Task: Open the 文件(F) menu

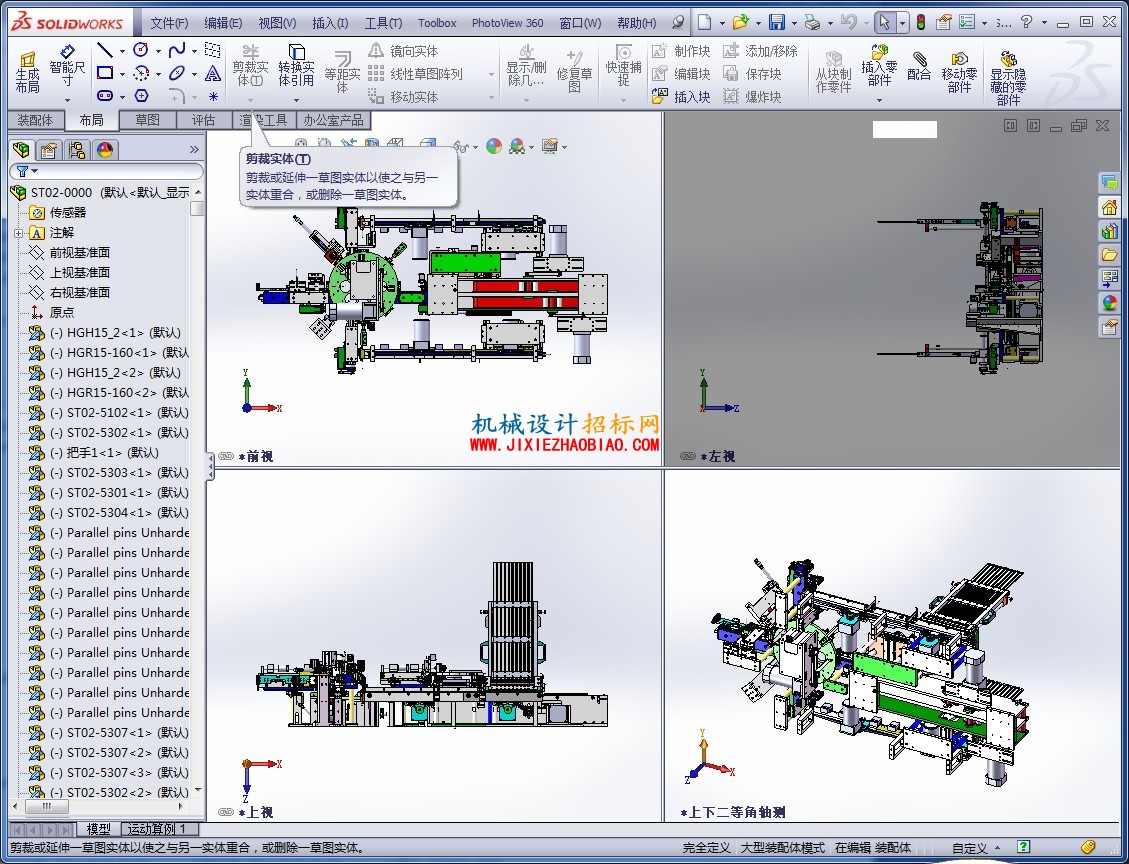Action: click(169, 23)
